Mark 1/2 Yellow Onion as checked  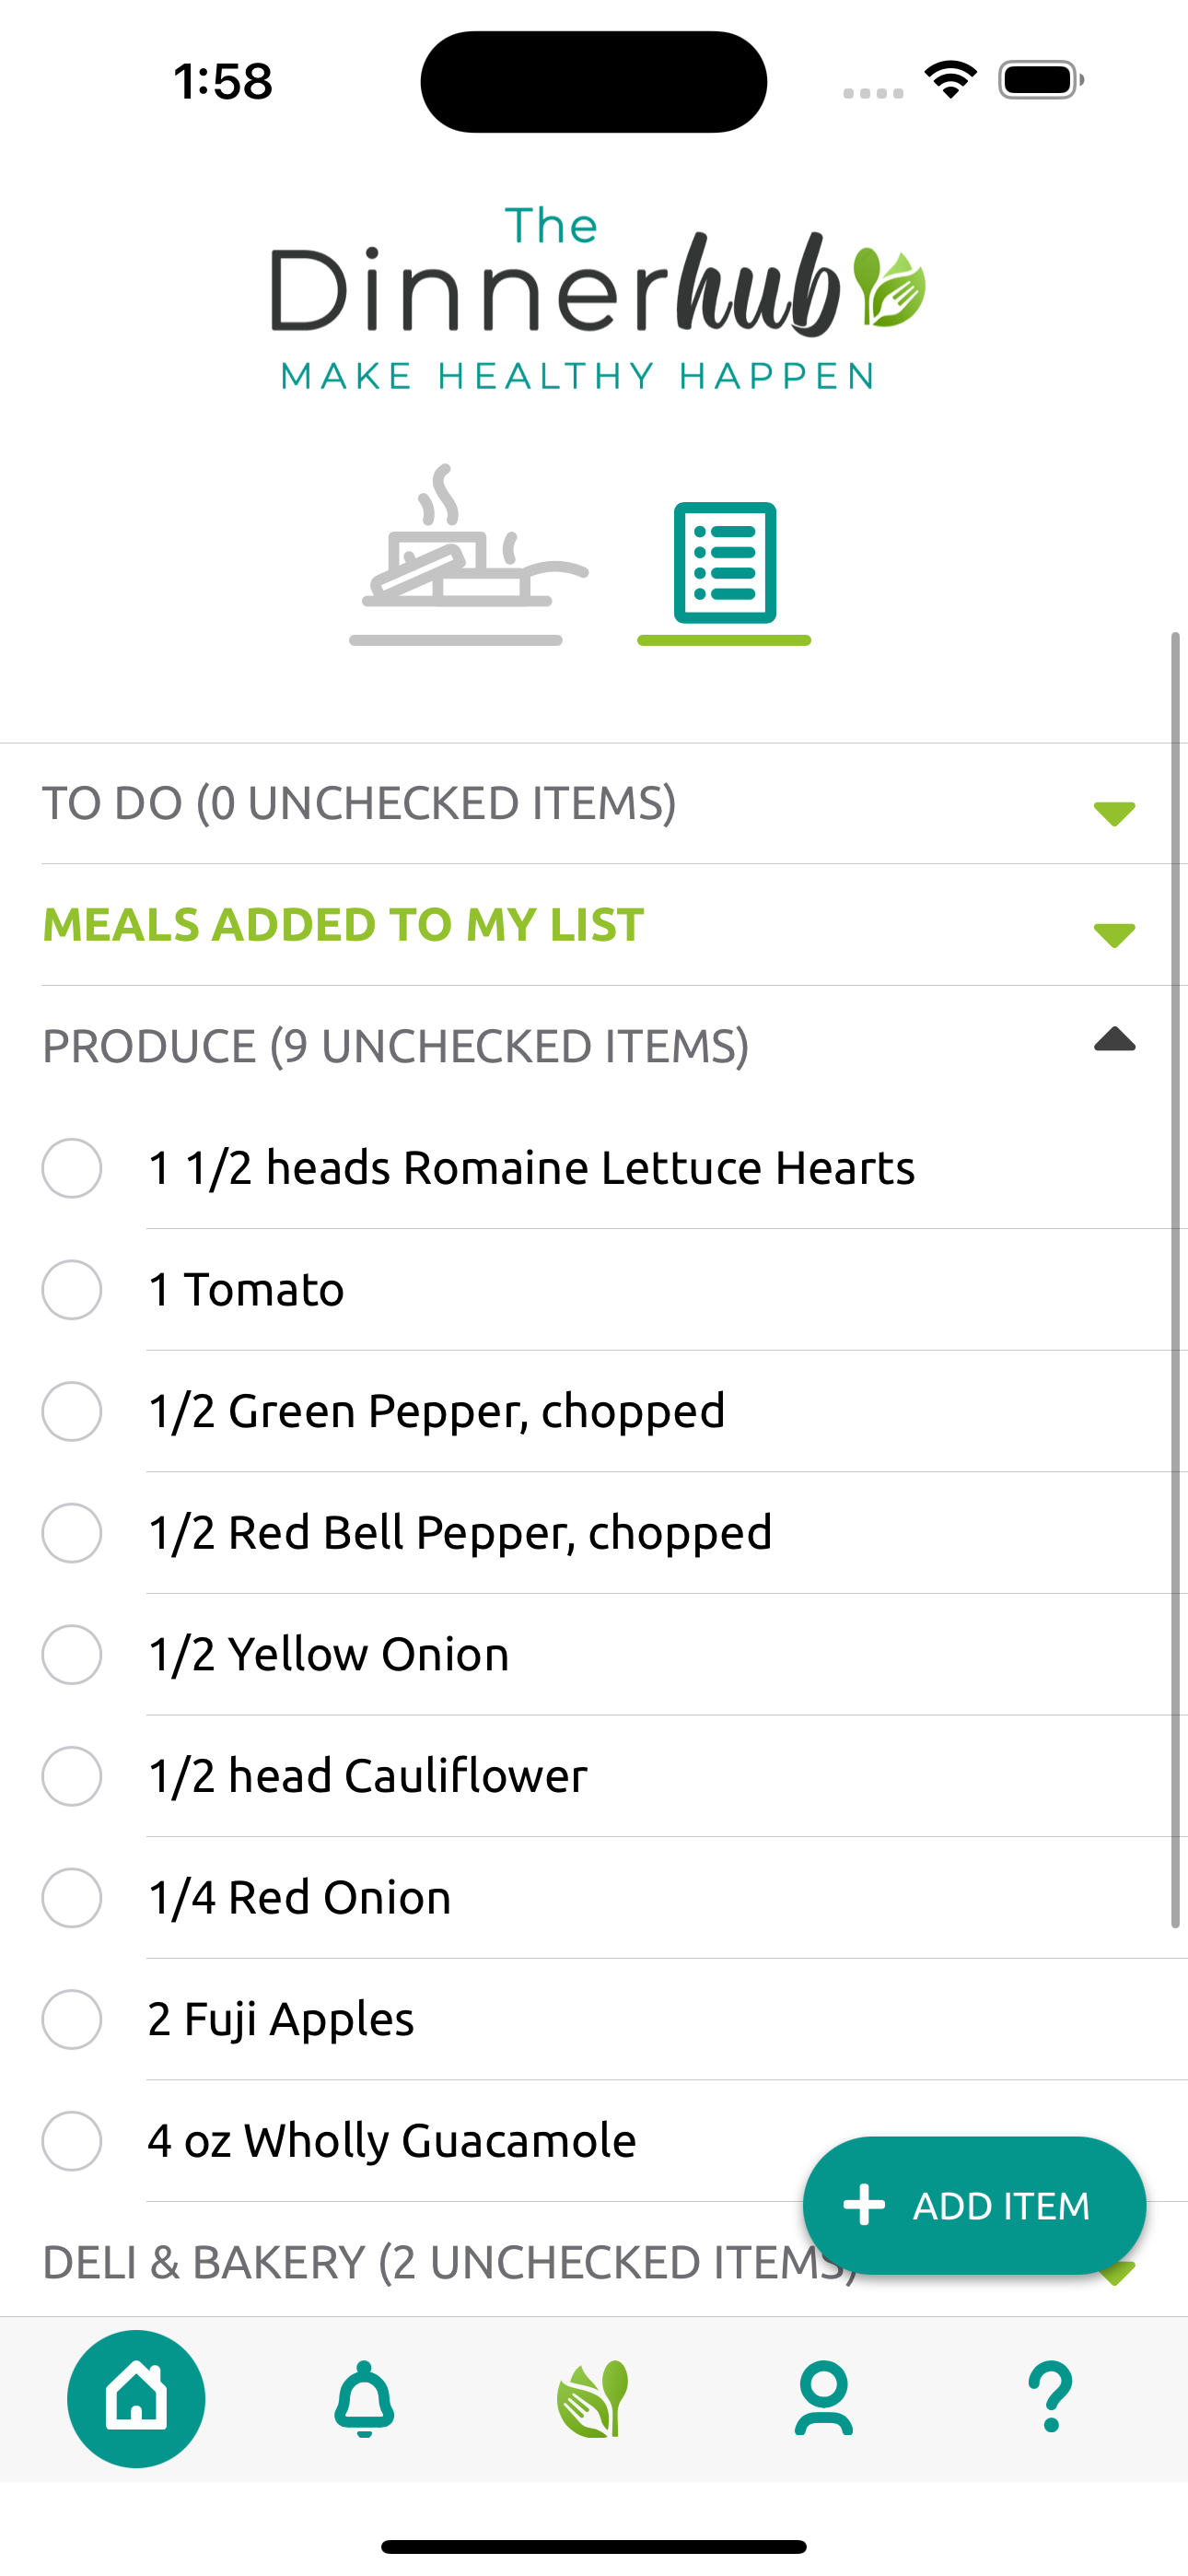pyautogui.click(x=72, y=1654)
